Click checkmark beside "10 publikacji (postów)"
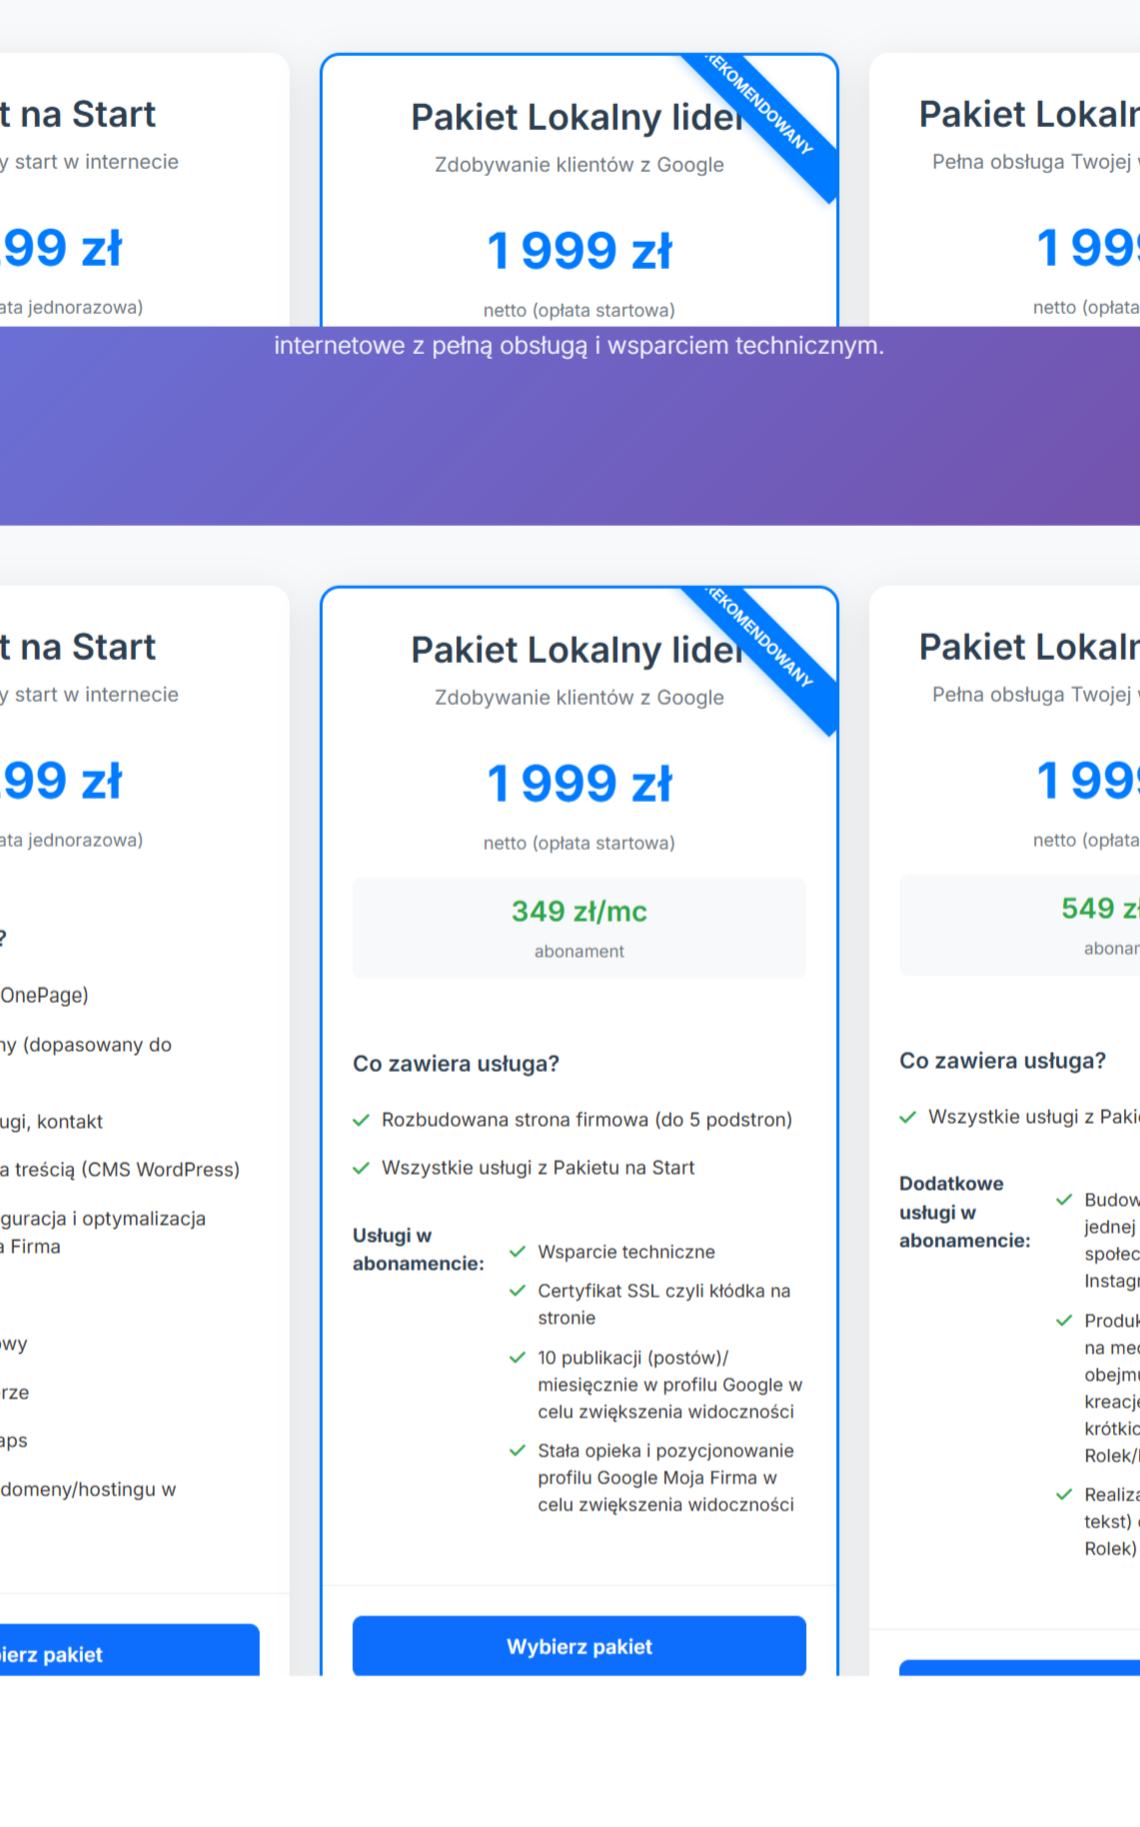The height and width of the screenshot is (1827, 1140). [x=517, y=1358]
